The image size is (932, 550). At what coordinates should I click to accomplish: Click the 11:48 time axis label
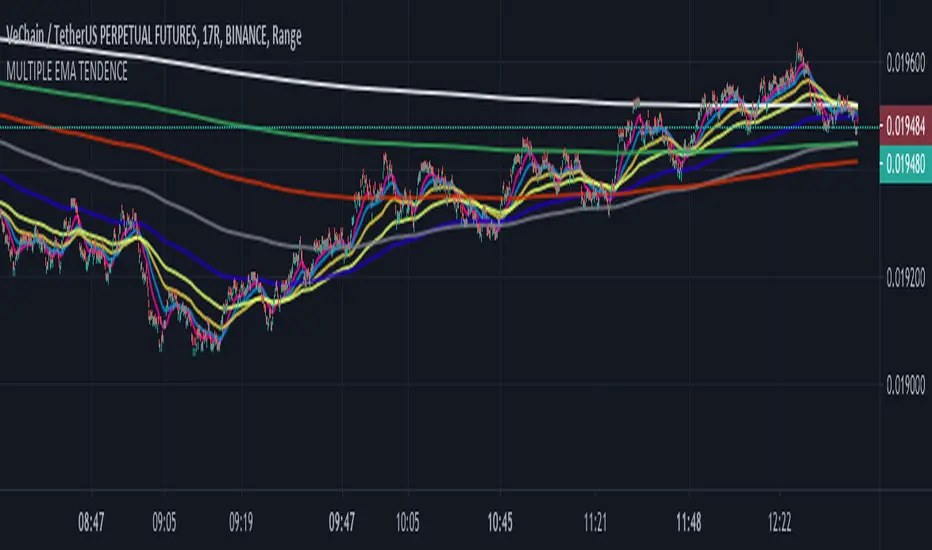(688, 523)
